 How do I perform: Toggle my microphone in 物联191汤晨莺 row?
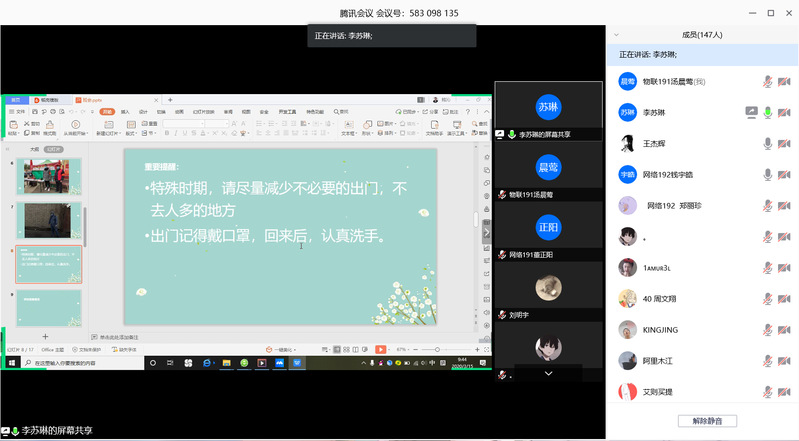tap(768, 82)
